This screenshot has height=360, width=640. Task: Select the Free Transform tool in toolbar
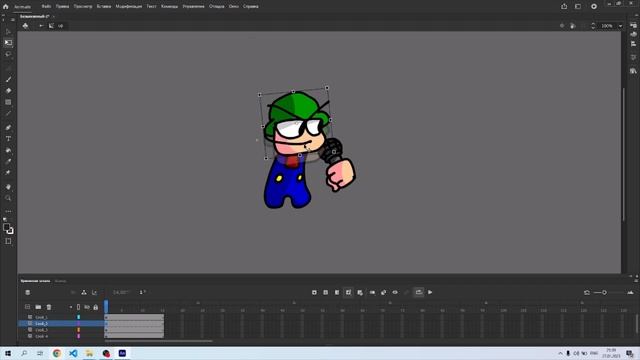coord(8,42)
